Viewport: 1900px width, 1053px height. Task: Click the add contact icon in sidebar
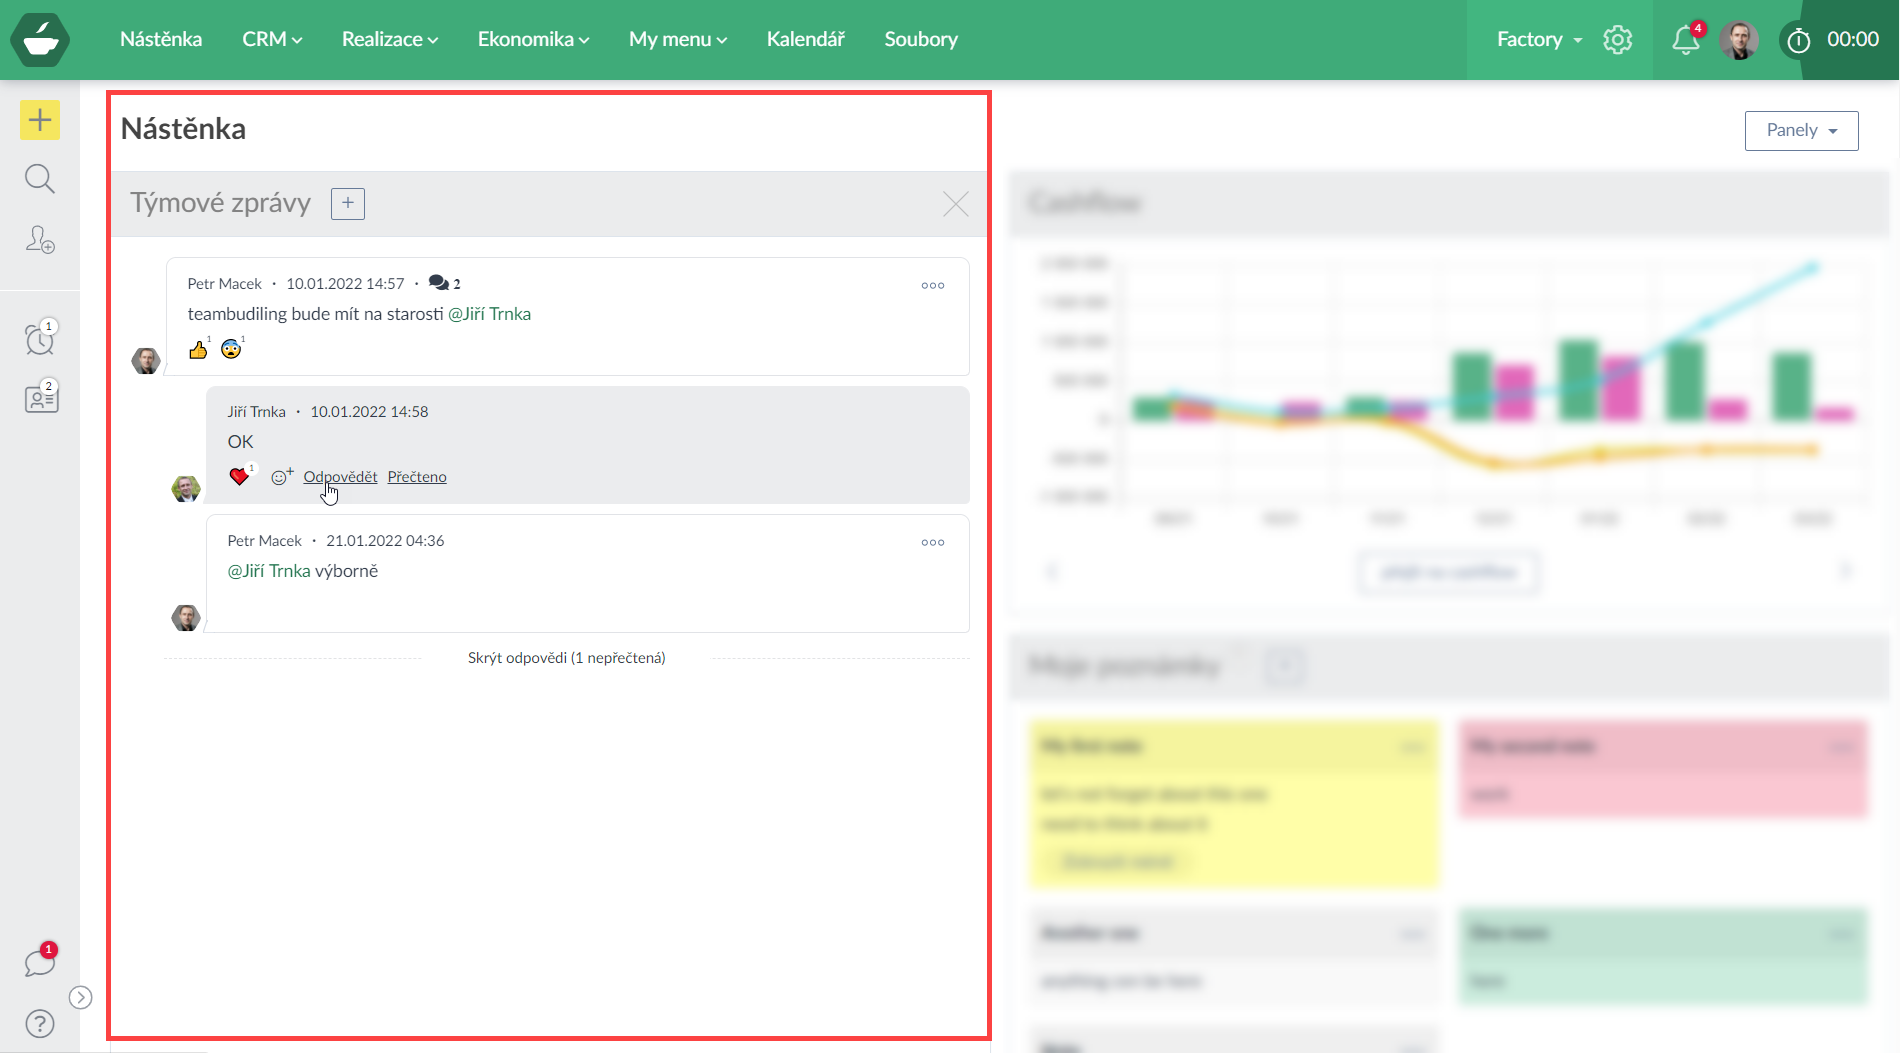click(x=40, y=240)
